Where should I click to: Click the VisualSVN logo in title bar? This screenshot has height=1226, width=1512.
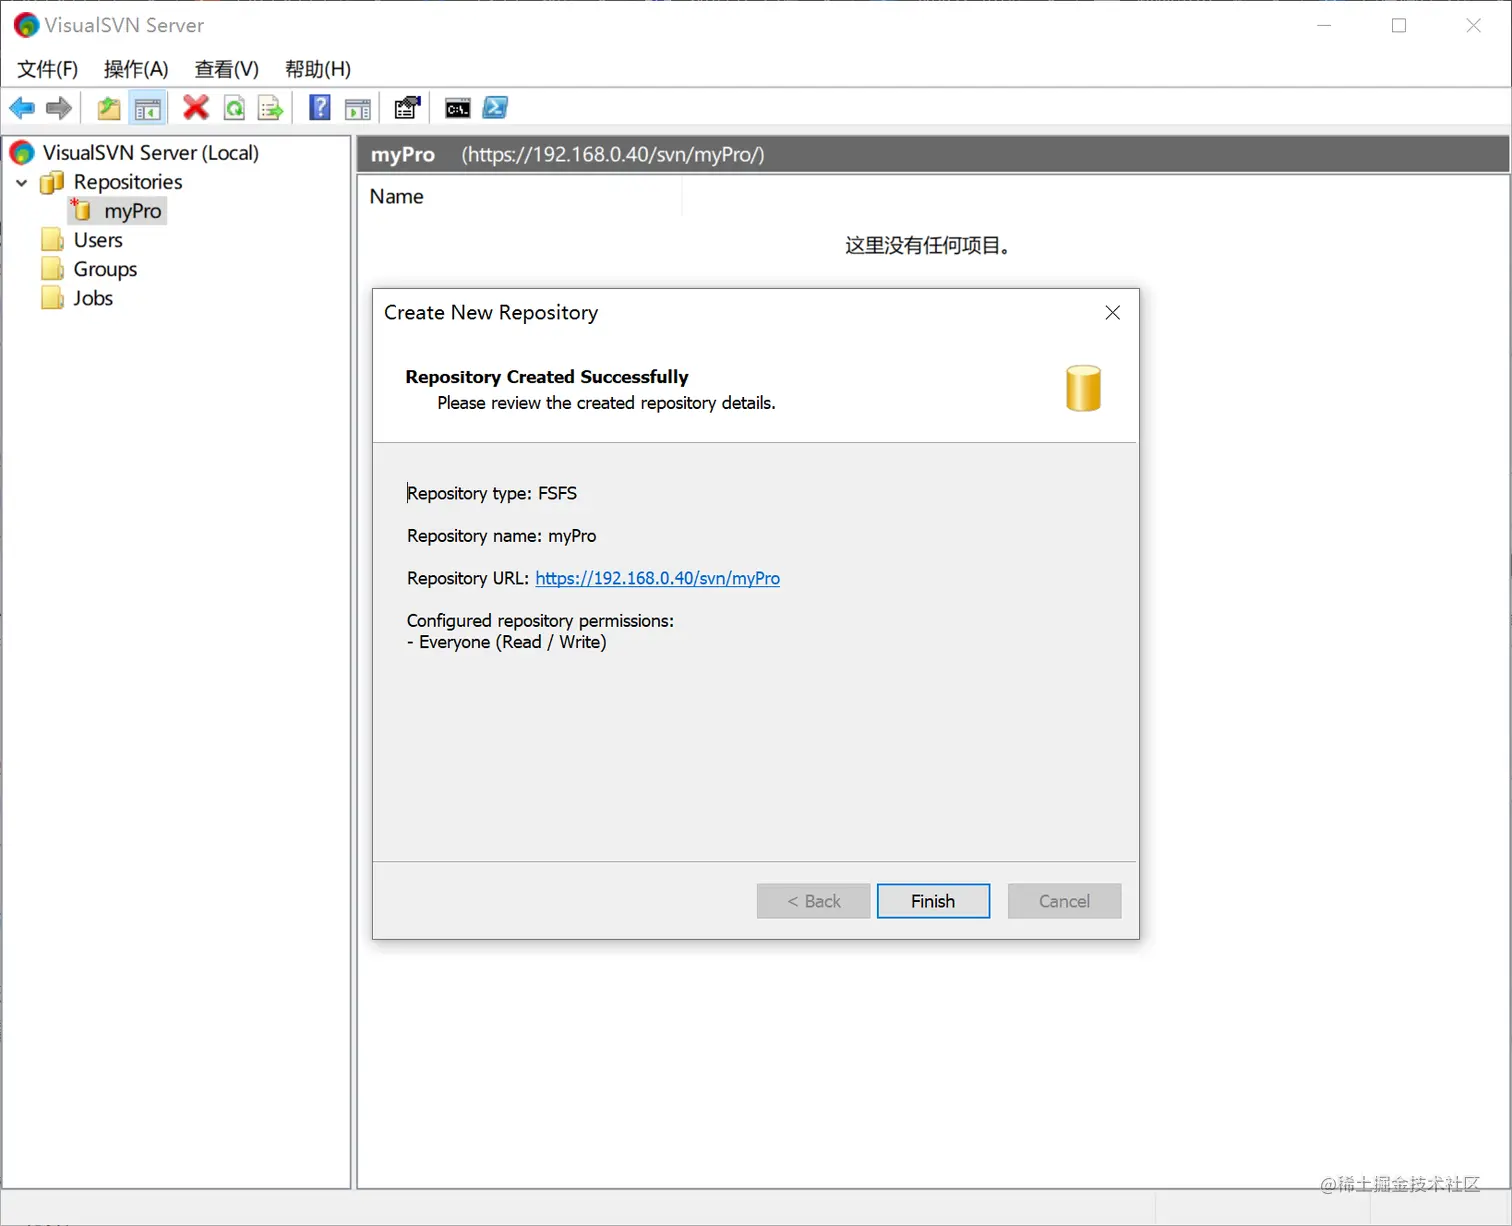26,25
